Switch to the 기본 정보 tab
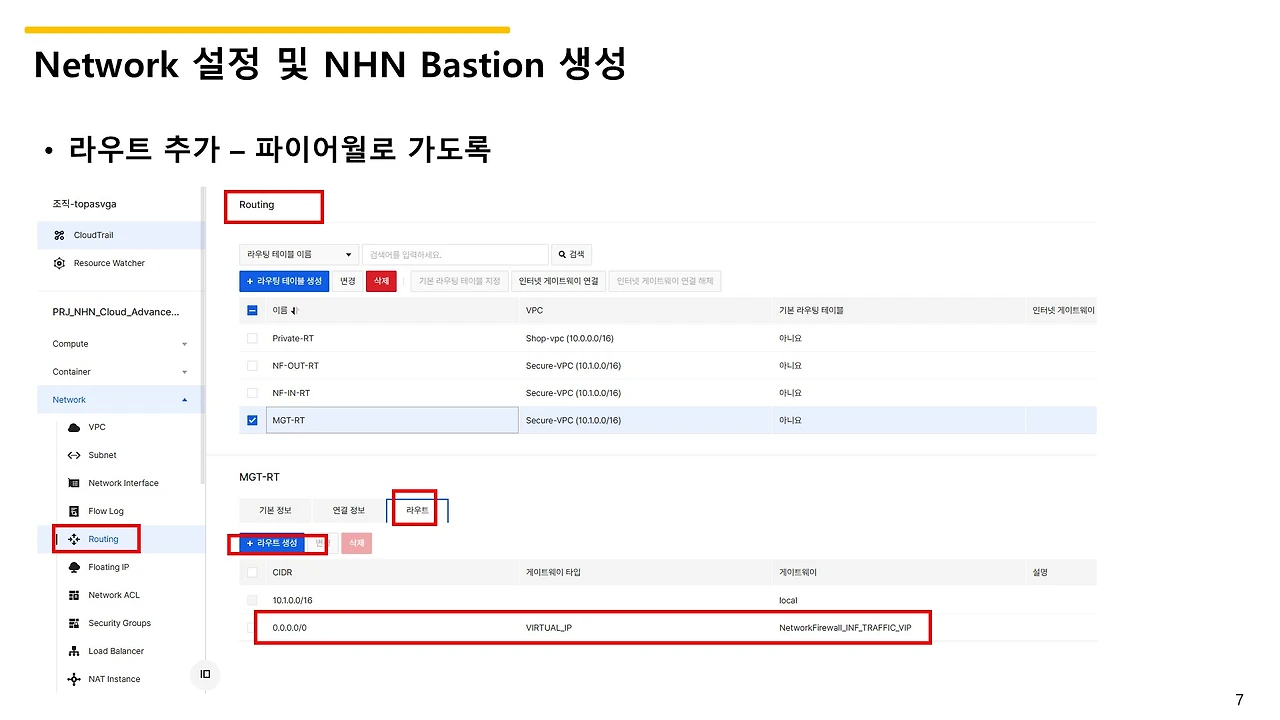The image size is (1280, 720). (x=275, y=511)
